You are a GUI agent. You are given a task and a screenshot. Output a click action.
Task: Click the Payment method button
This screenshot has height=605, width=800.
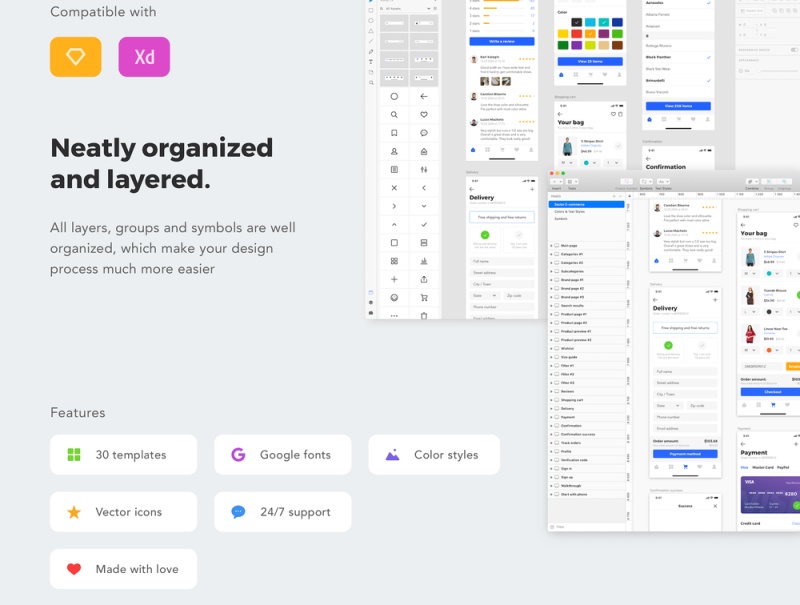point(684,453)
